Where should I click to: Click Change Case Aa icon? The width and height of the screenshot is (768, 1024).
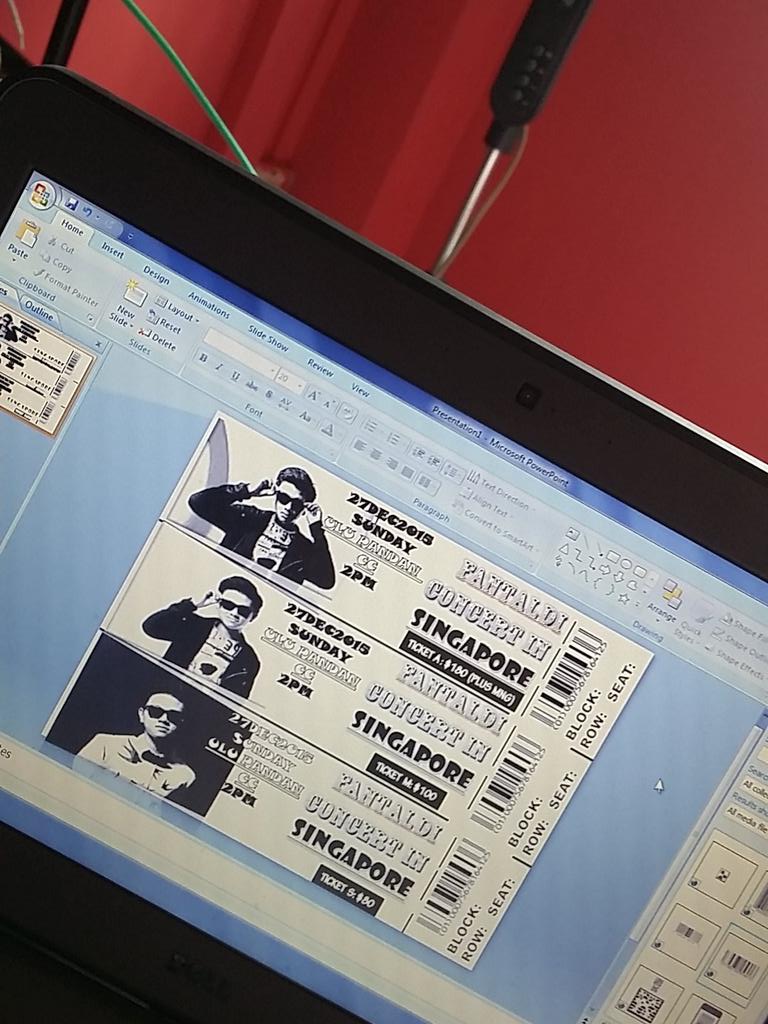click(305, 415)
